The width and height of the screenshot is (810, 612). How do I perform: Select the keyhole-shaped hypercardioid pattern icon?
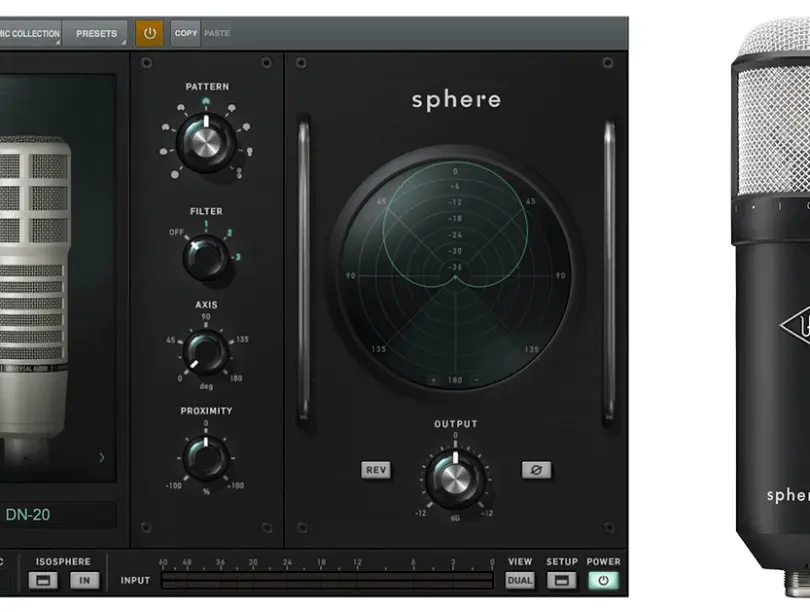point(250,151)
